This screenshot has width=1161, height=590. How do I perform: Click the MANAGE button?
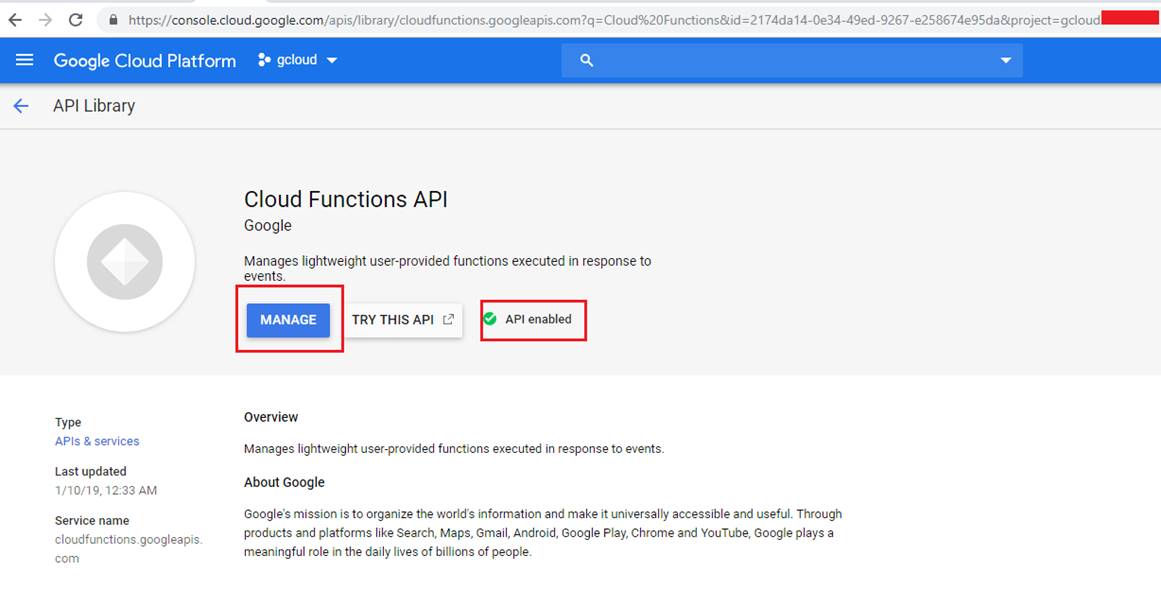click(288, 320)
